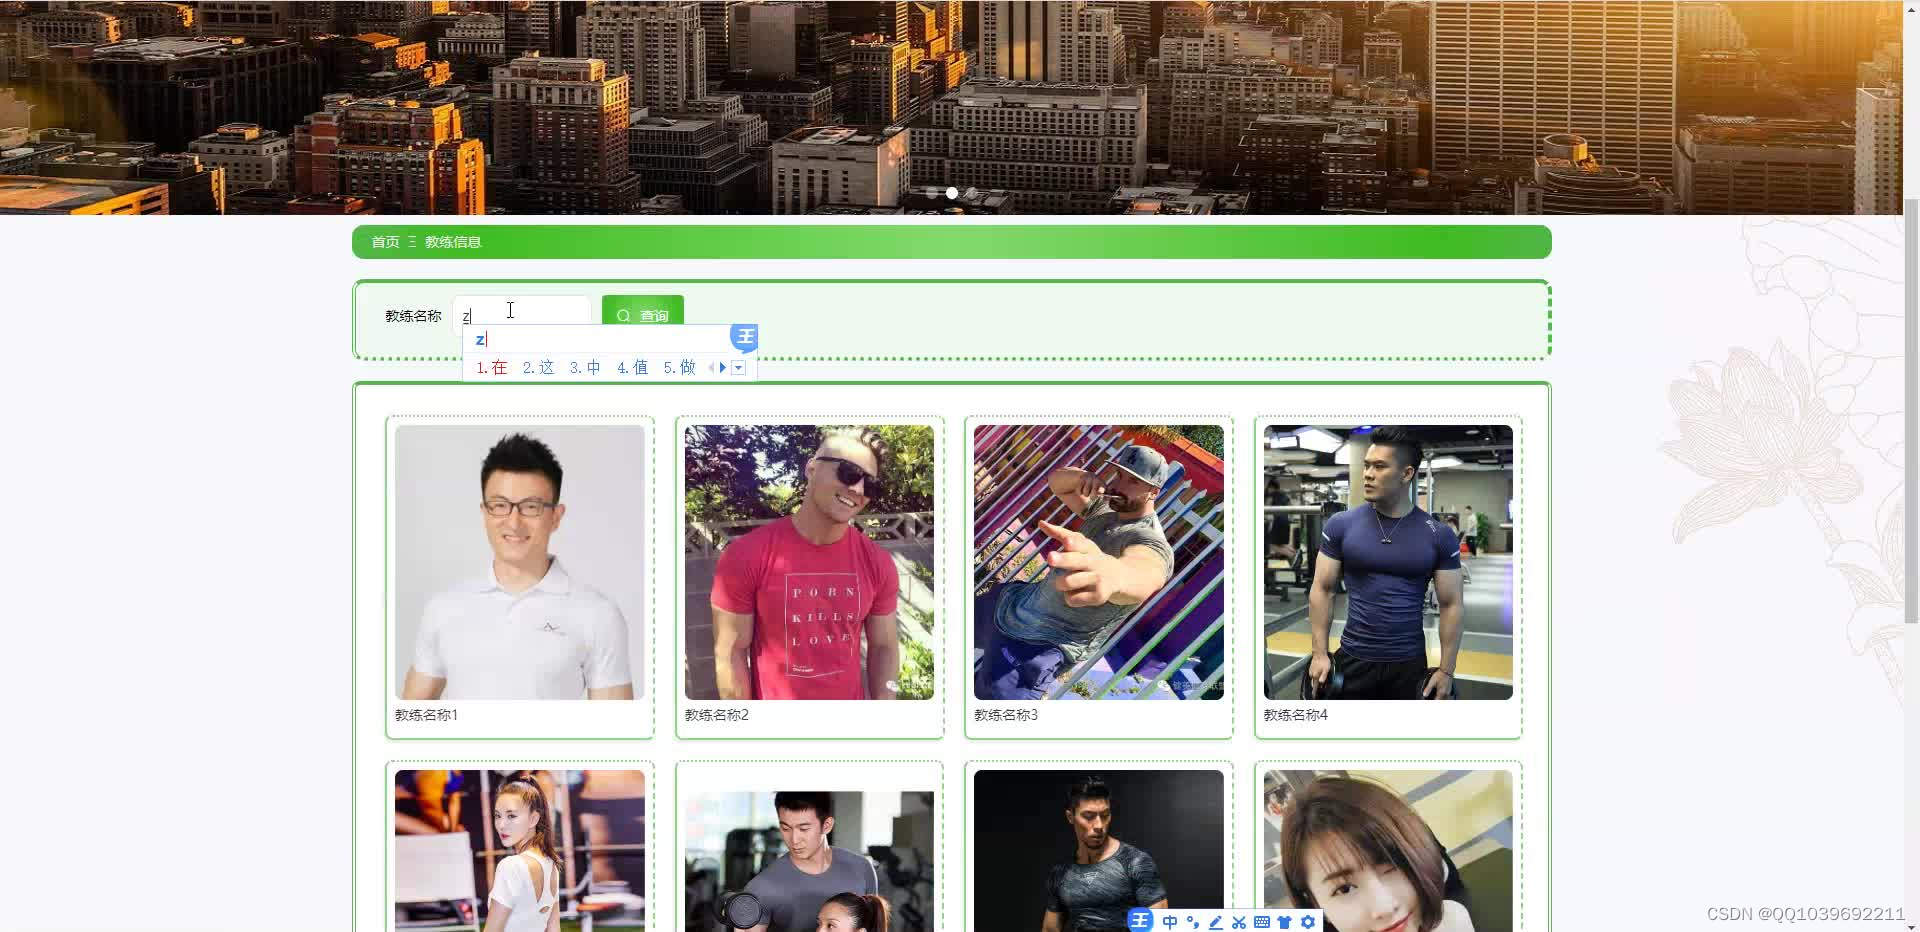
Task: Select candidate 5 '做'
Action: tap(679, 368)
